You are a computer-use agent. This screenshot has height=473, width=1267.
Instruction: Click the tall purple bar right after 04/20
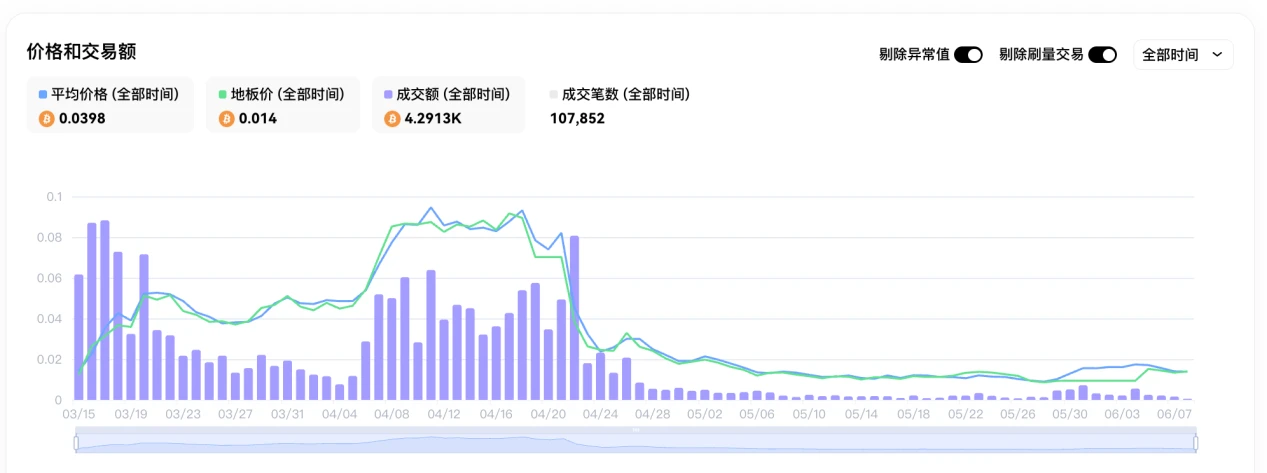coord(574,318)
